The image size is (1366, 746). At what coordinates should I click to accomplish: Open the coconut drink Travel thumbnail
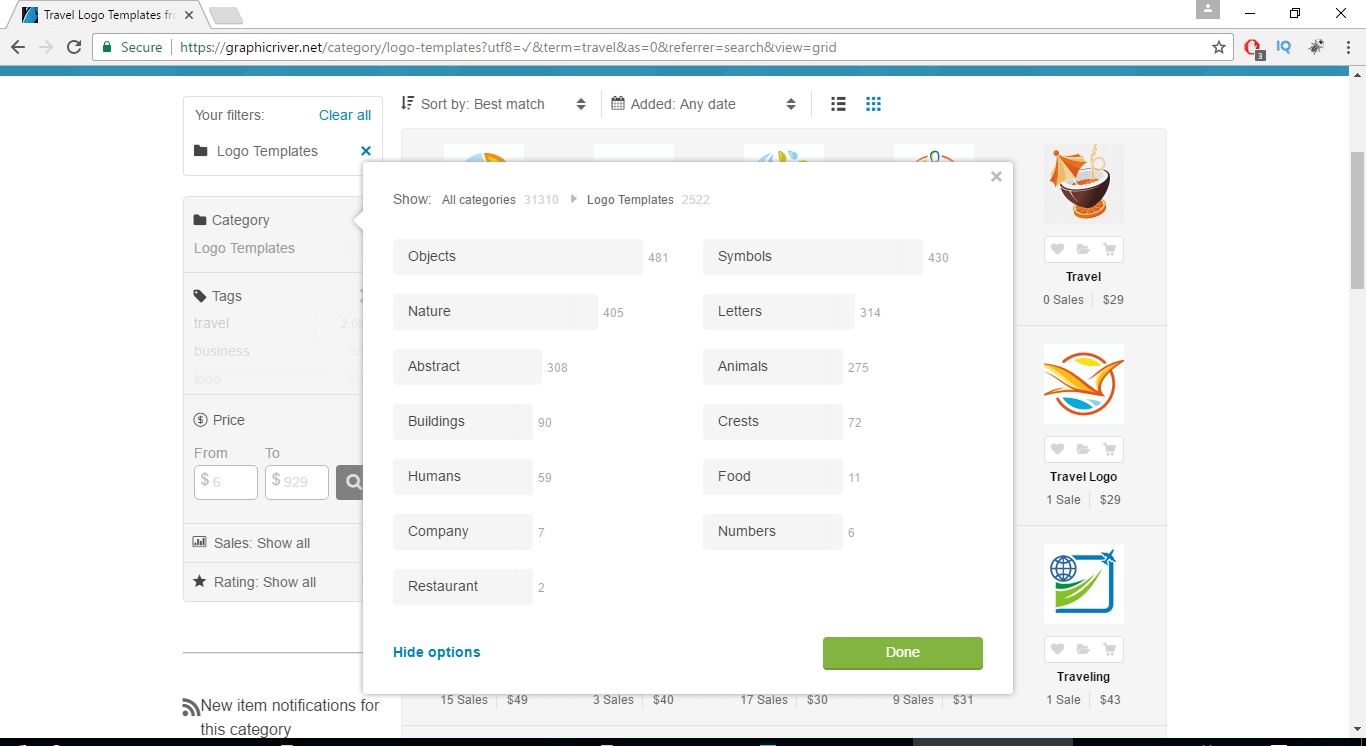pos(1084,184)
